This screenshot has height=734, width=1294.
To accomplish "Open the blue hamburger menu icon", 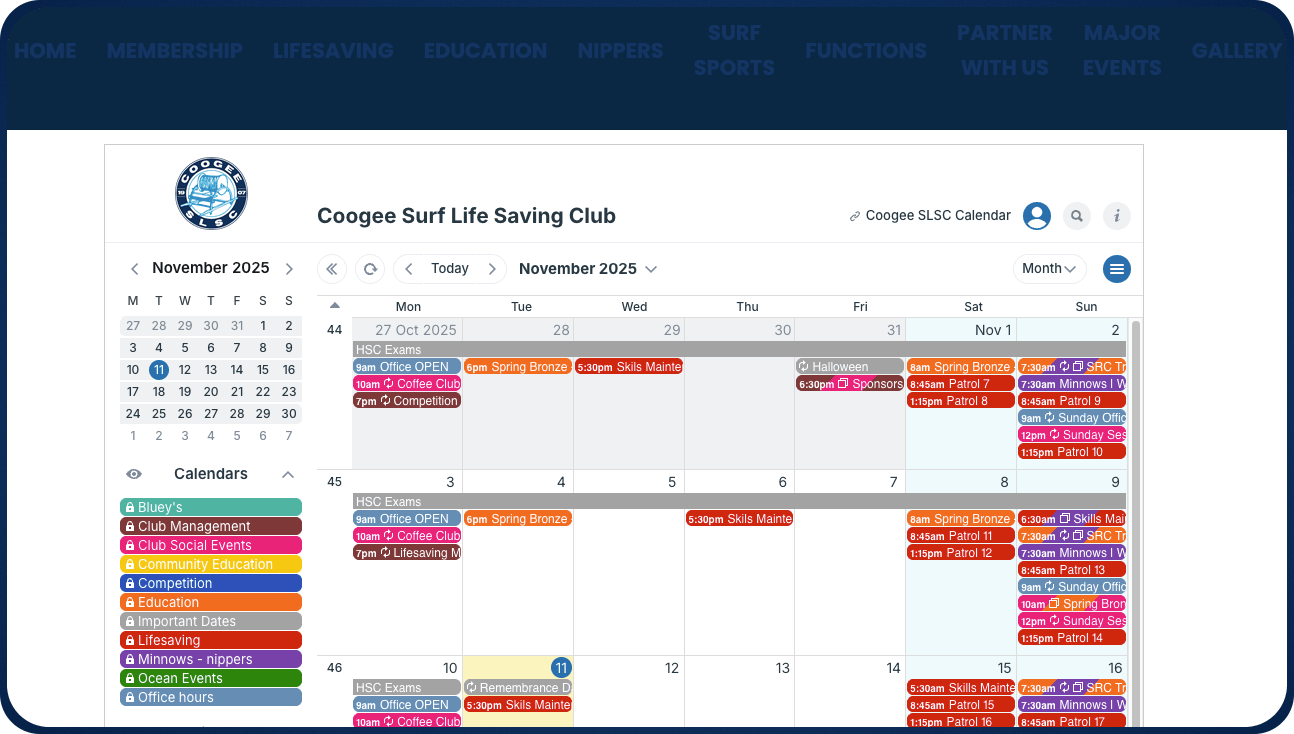I will point(1117,269).
